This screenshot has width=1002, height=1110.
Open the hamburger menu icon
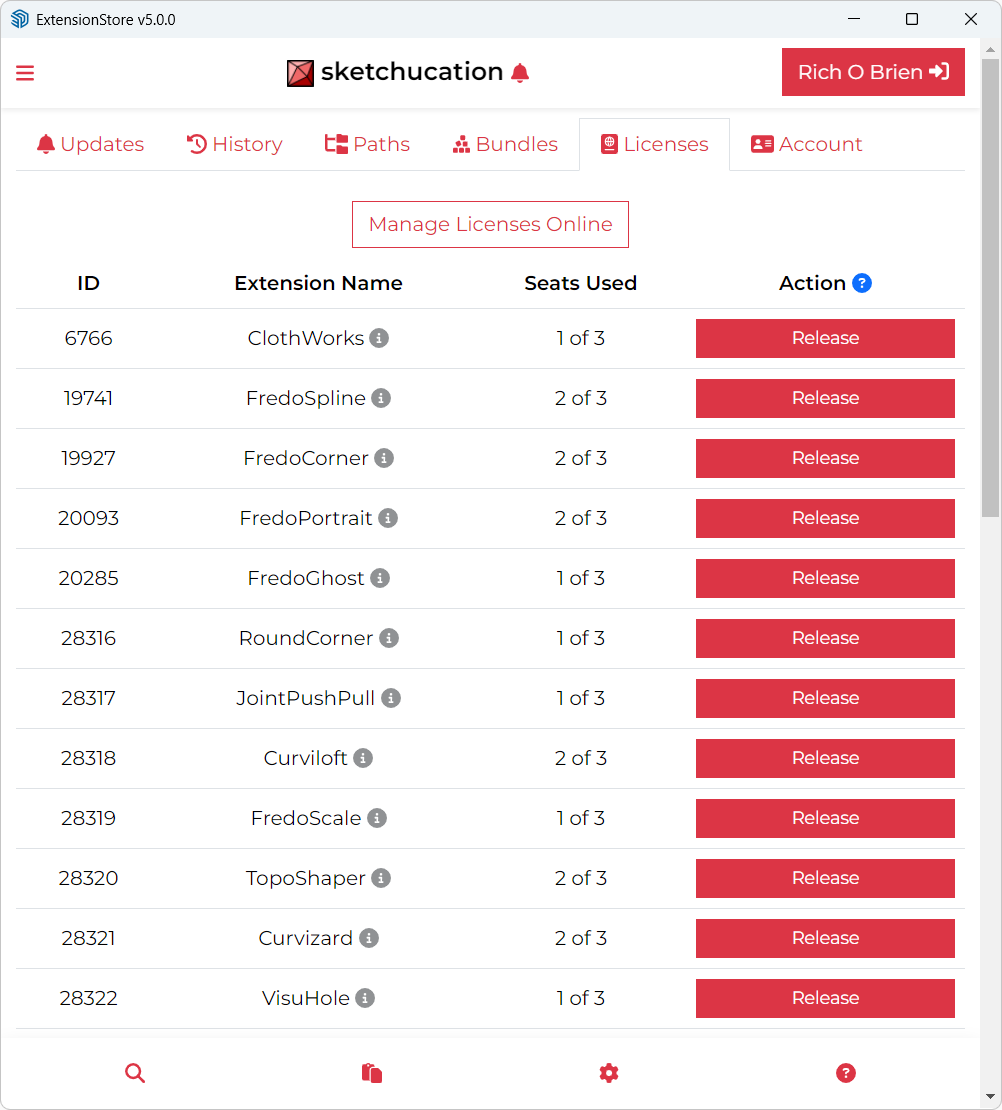coord(25,73)
